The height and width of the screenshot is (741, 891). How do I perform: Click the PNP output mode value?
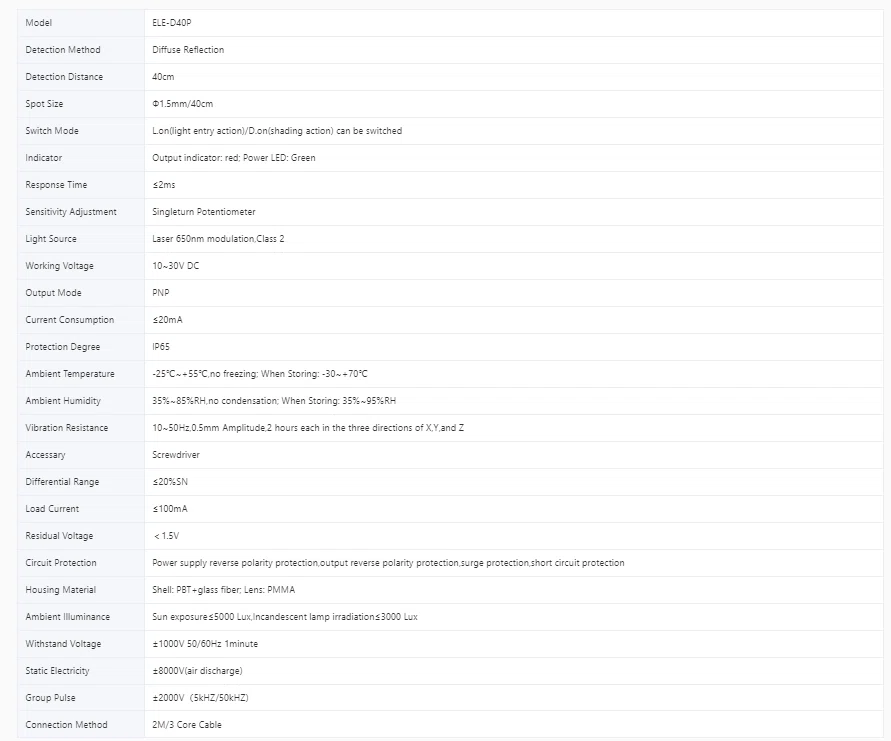point(160,293)
